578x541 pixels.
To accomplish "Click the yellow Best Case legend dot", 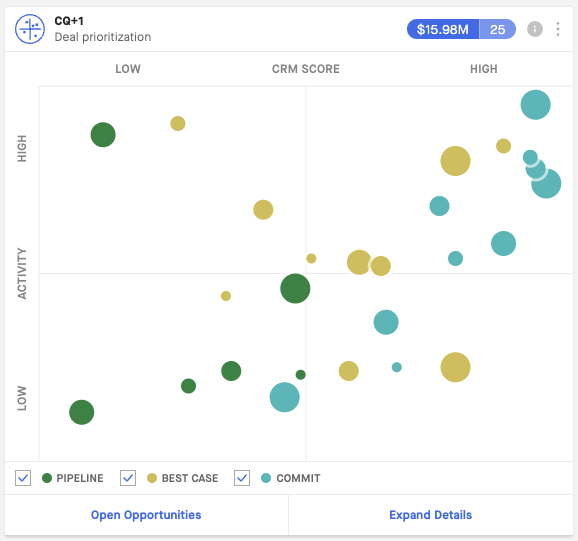I will point(152,478).
